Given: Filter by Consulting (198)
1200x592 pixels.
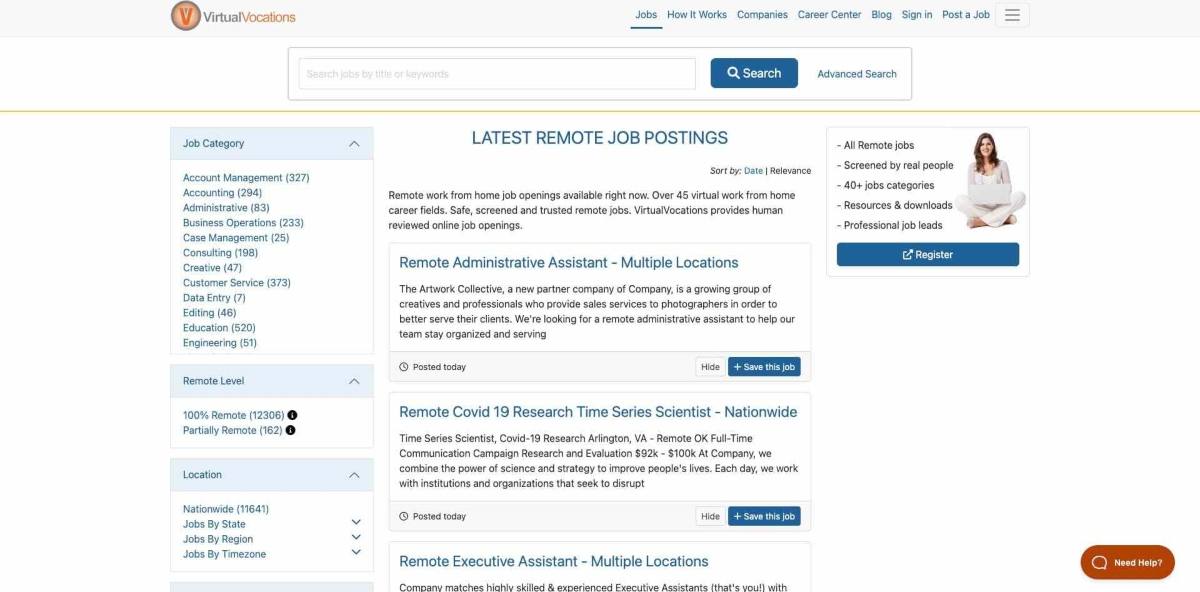Looking at the screenshot, I should click(220, 253).
